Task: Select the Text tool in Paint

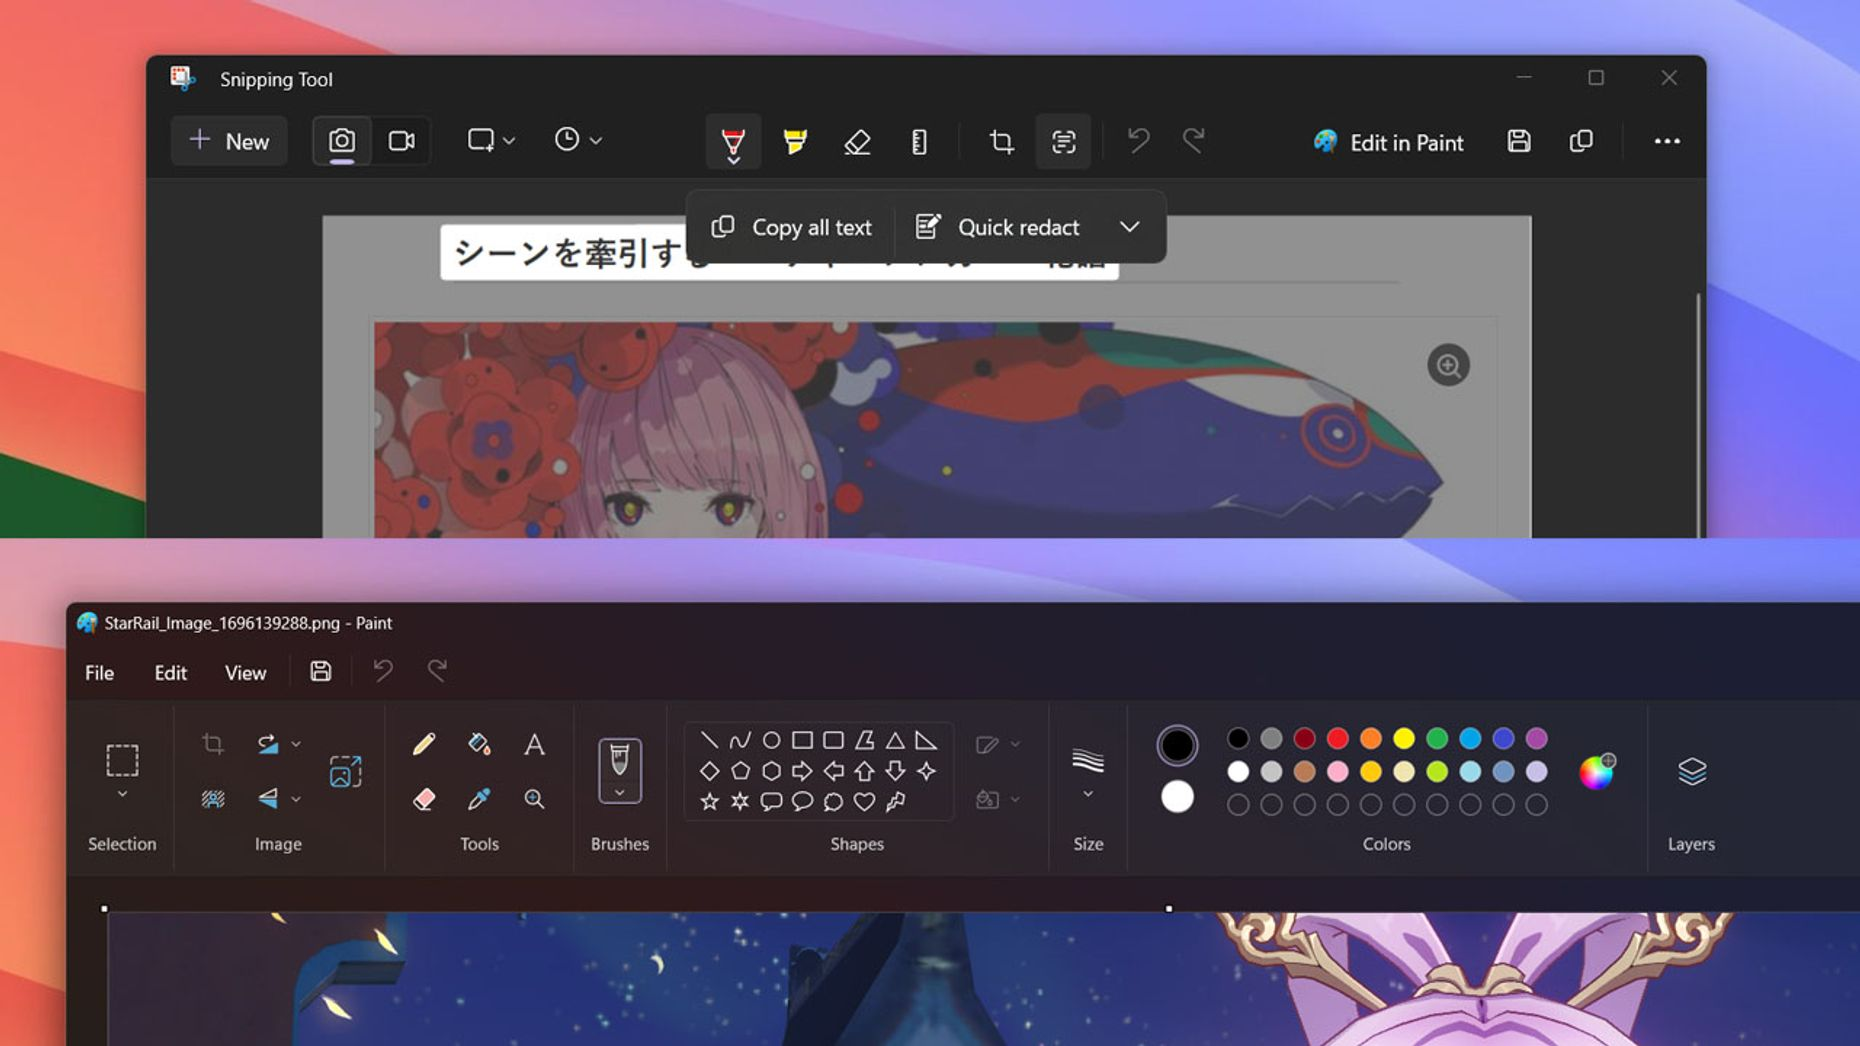Action: 534,744
